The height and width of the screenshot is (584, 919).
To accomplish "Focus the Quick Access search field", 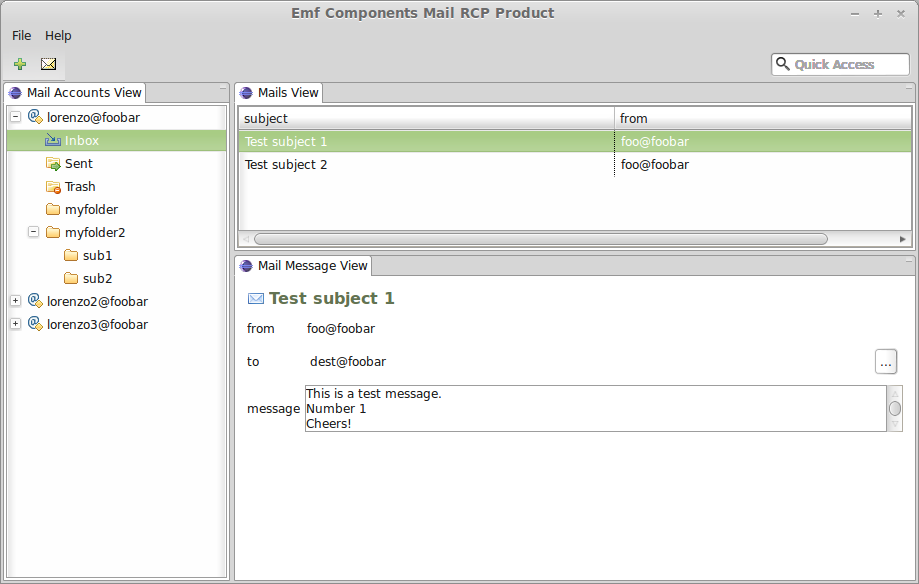I will [x=840, y=64].
